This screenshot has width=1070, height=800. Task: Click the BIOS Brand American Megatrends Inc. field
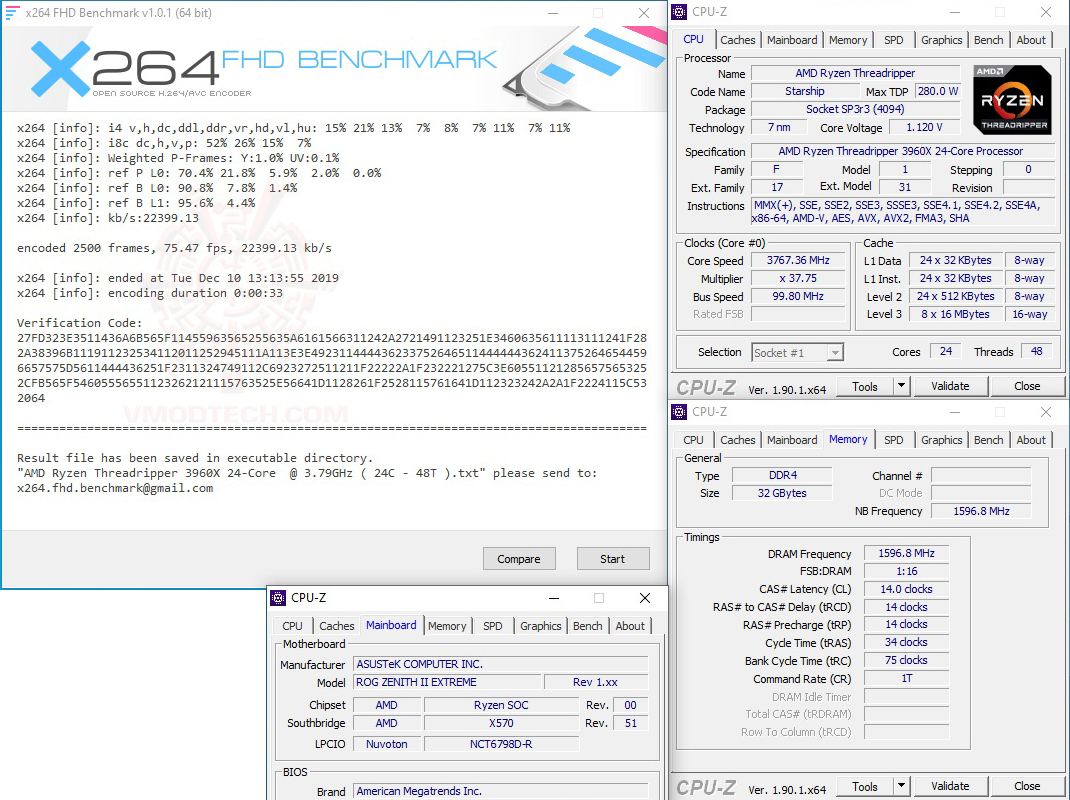click(500, 792)
